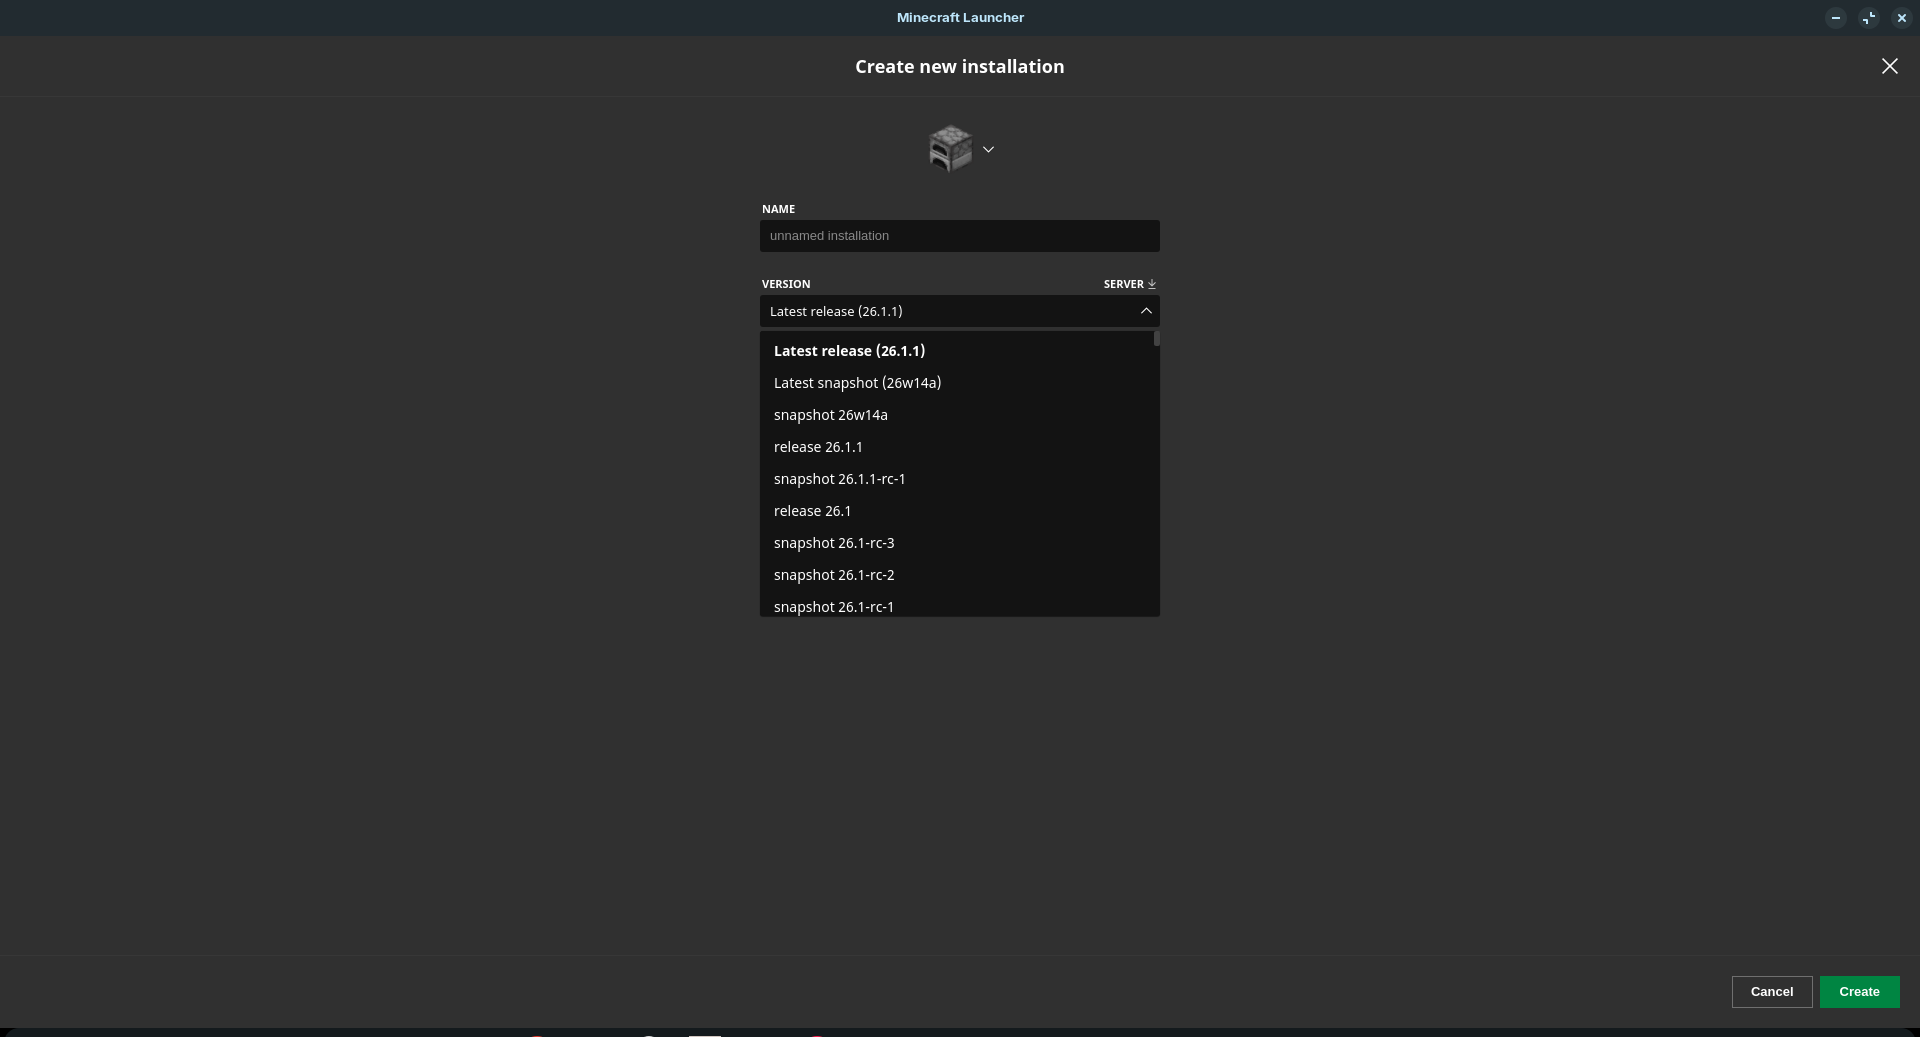The image size is (1920, 1037).
Task: Click the furnace installation icon
Action: (x=950, y=149)
